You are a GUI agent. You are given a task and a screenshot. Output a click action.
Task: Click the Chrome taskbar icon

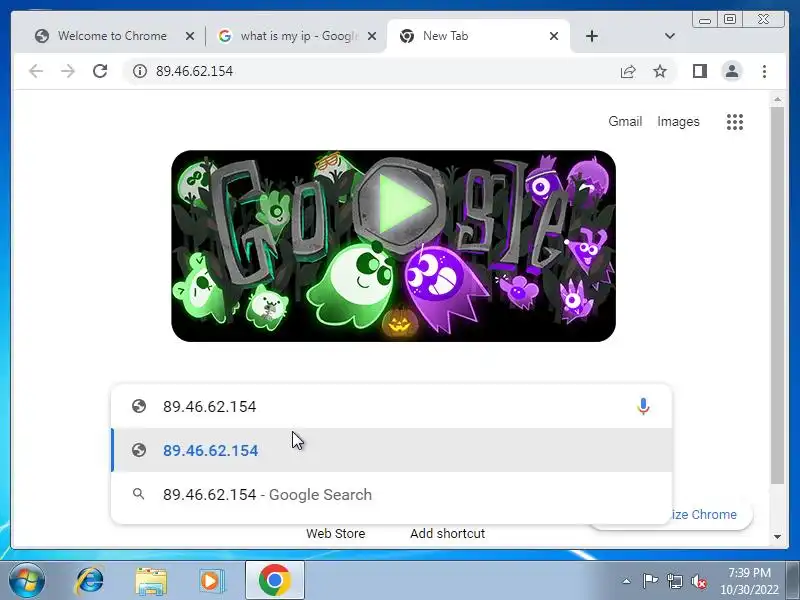274,581
